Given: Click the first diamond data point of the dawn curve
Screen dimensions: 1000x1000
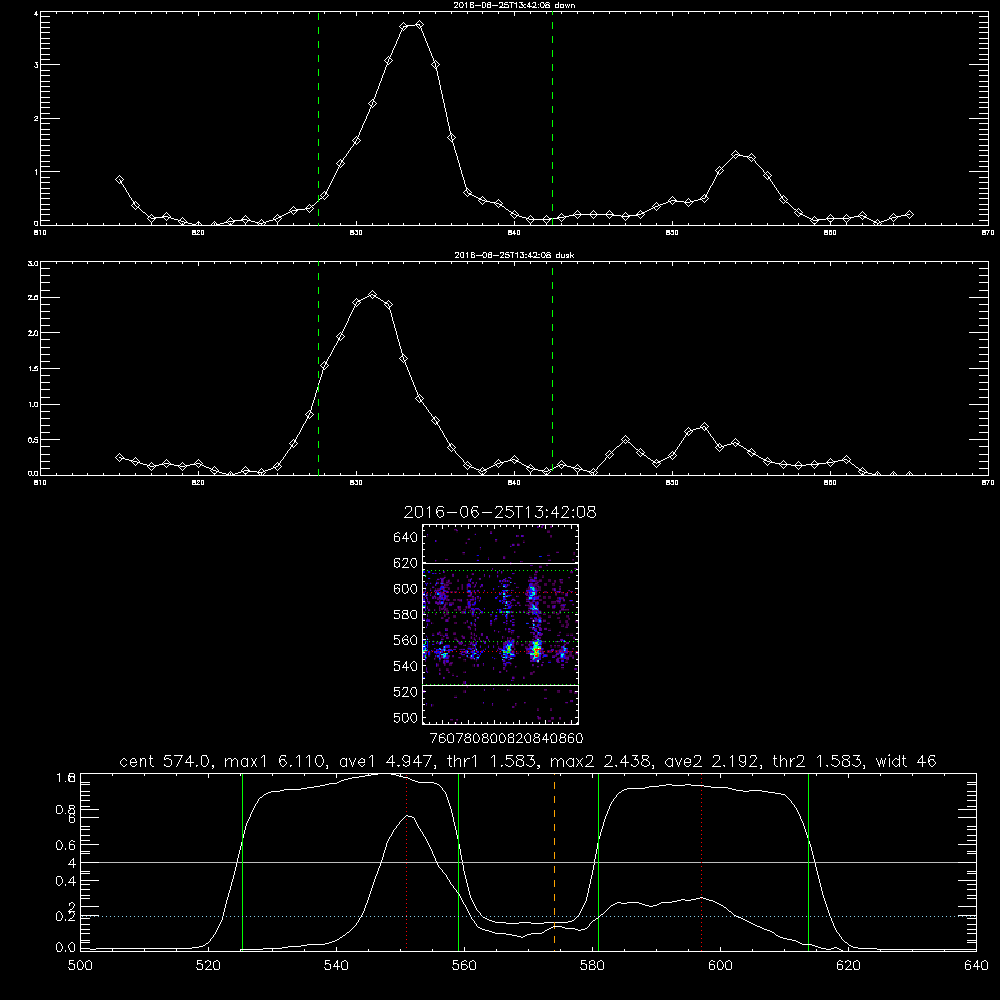Looking at the screenshot, I should (119, 180).
